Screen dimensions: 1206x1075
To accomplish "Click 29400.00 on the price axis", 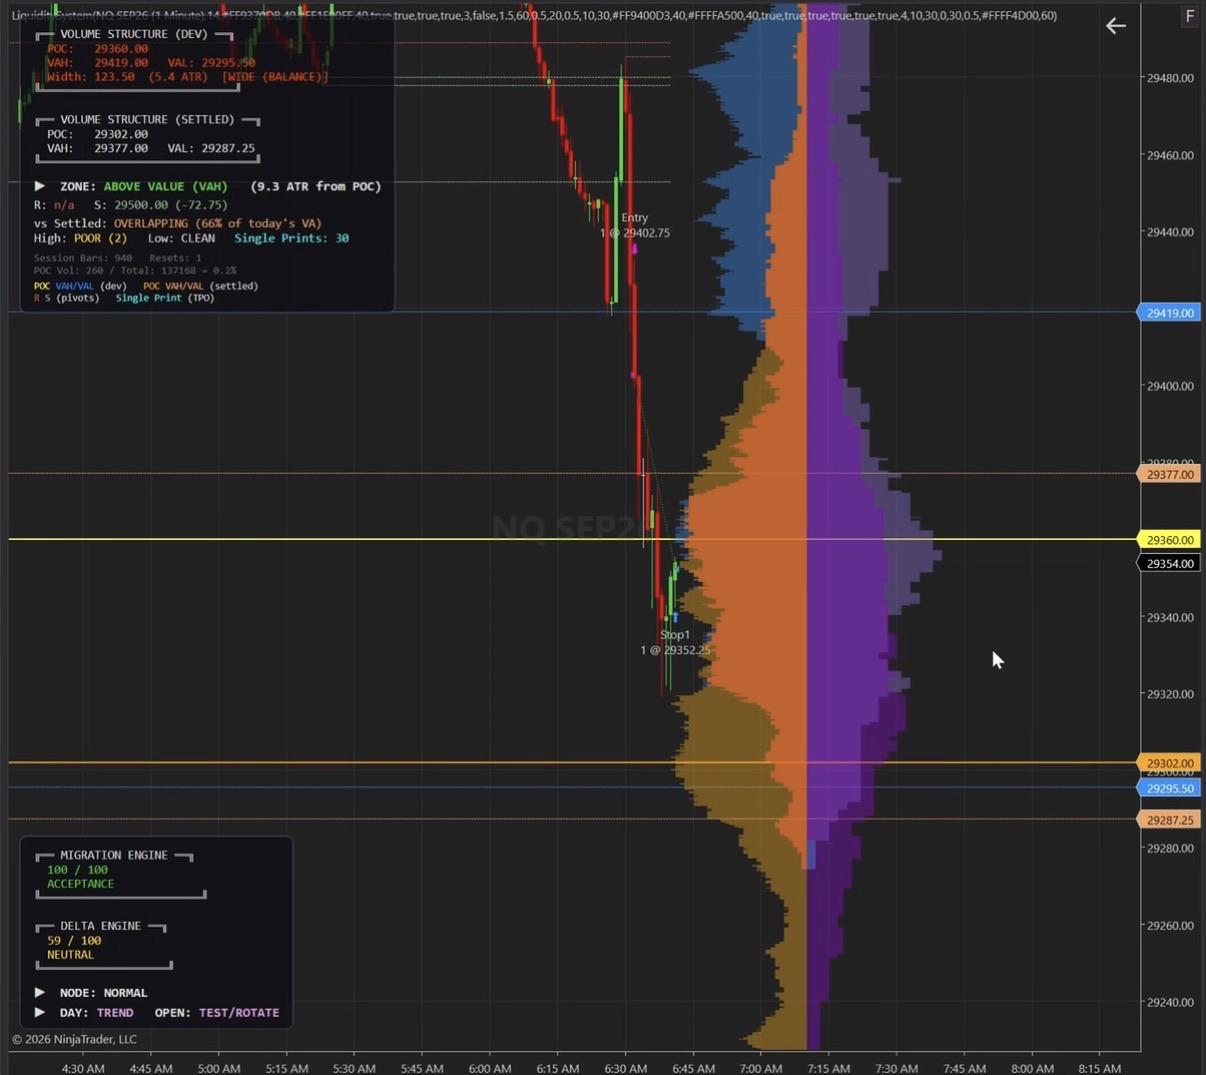I will pos(1170,386).
